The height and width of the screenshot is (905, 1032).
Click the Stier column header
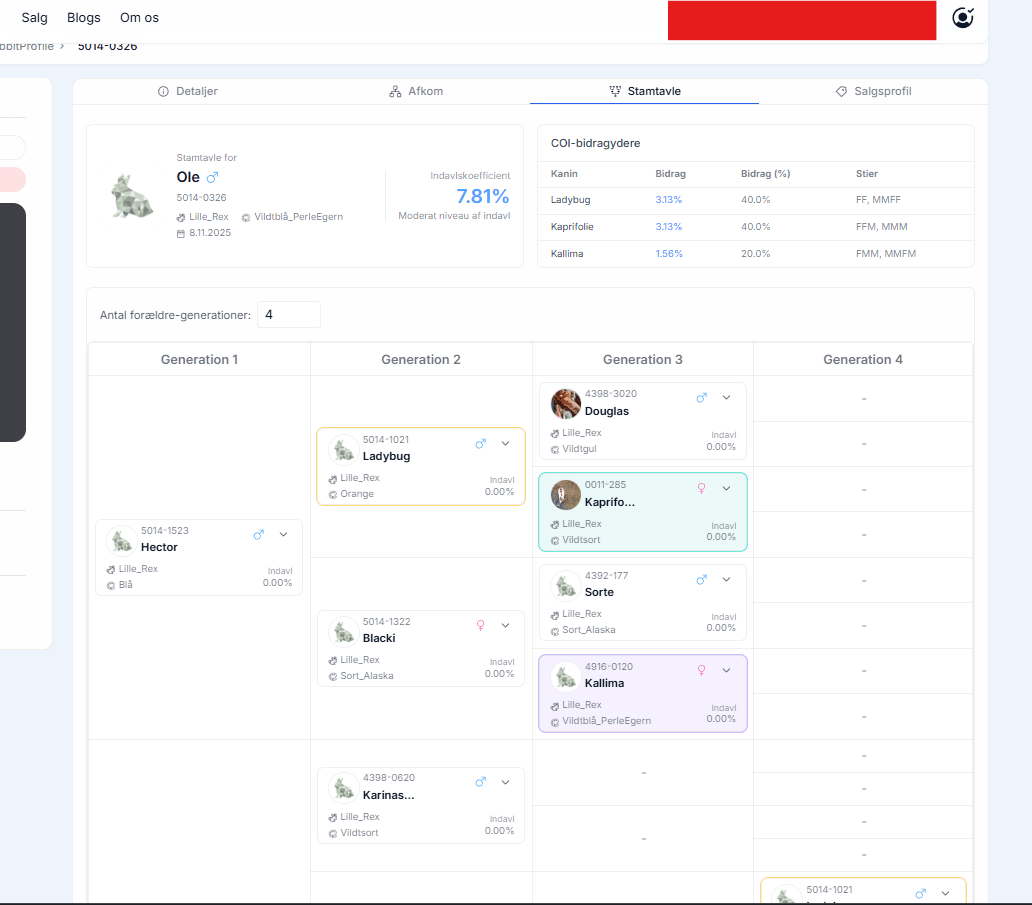[867, 174]
